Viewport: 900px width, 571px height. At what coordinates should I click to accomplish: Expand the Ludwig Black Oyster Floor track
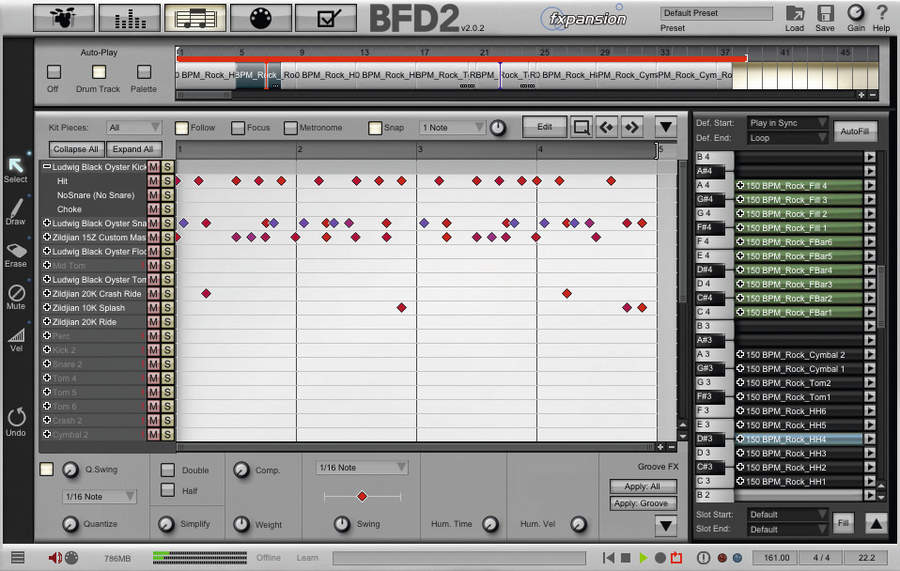point(47,251)
